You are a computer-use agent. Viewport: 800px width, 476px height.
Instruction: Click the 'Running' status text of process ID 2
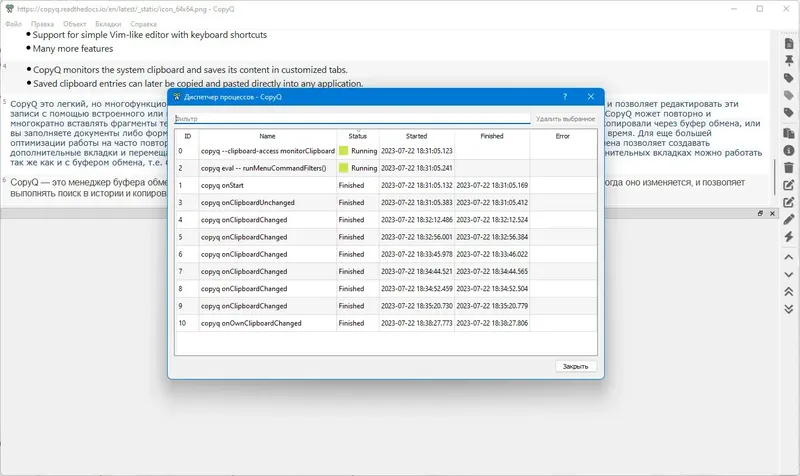tap(364, 168)
